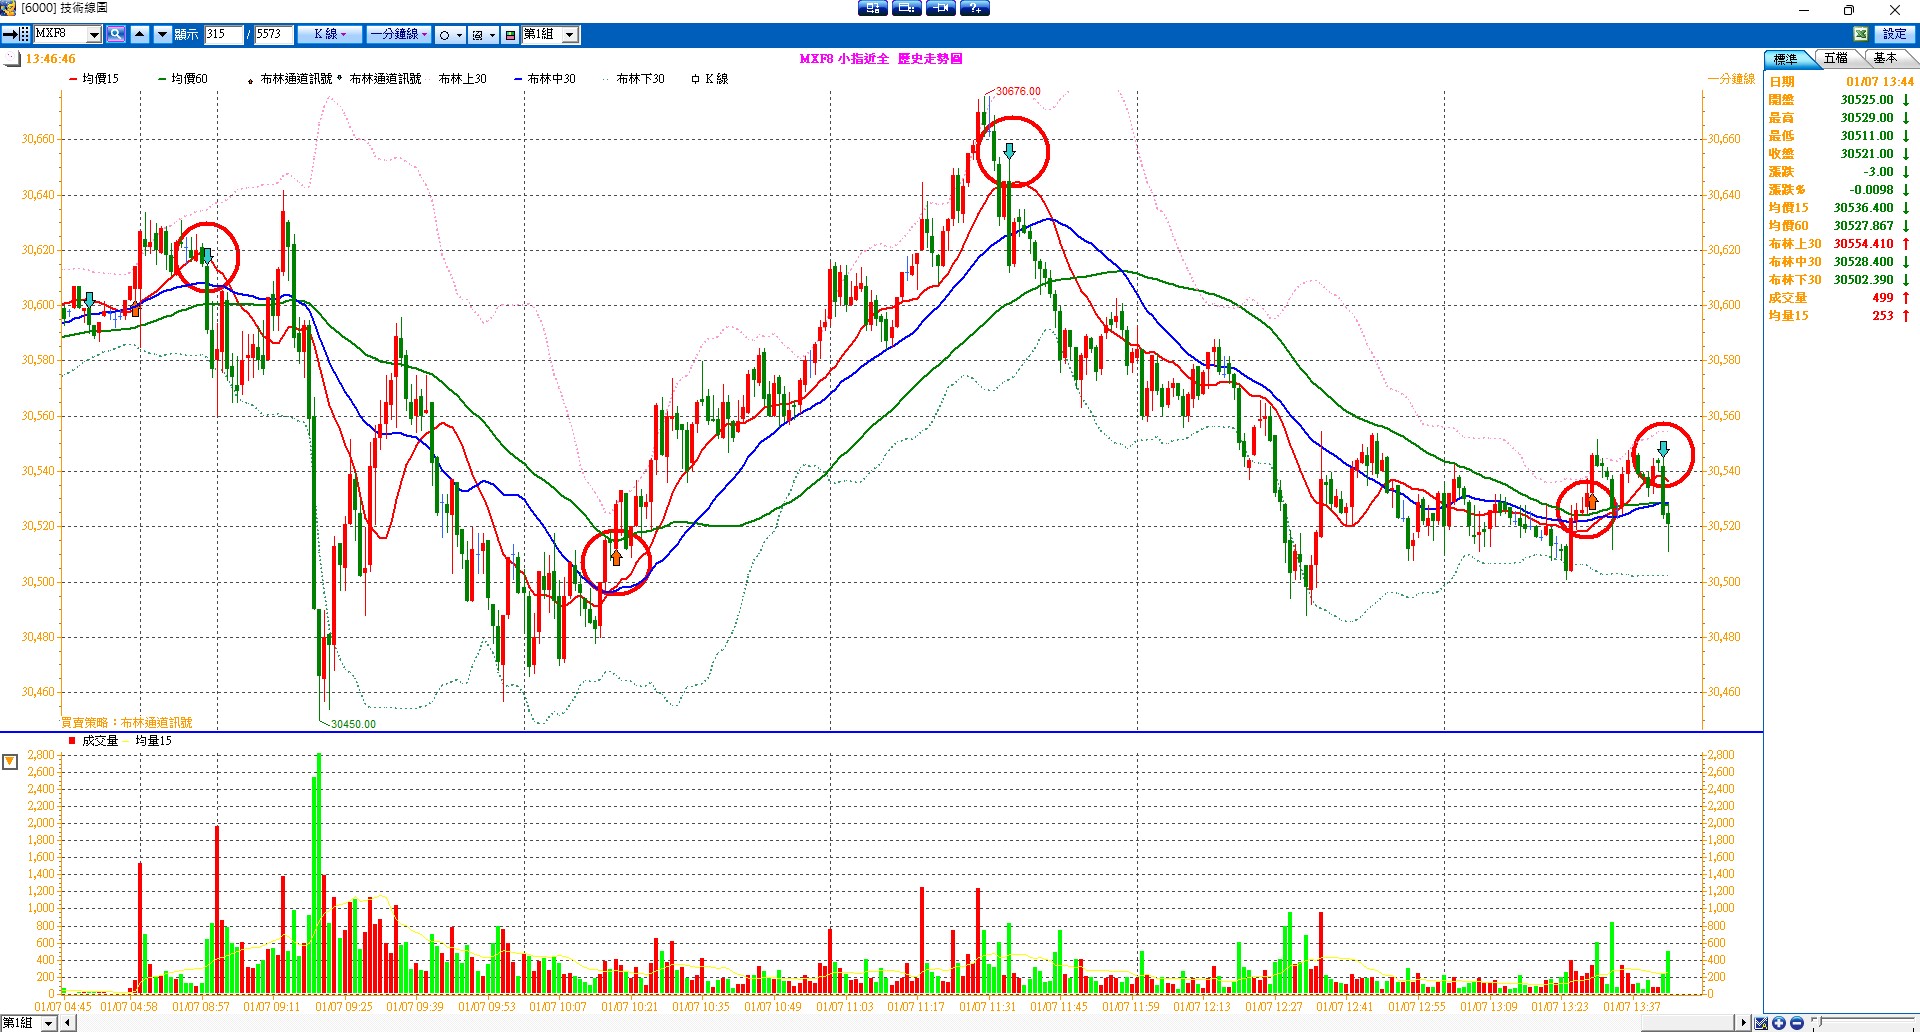
Task: Open the MXF8 symbol dropdown
Action: 94,35
